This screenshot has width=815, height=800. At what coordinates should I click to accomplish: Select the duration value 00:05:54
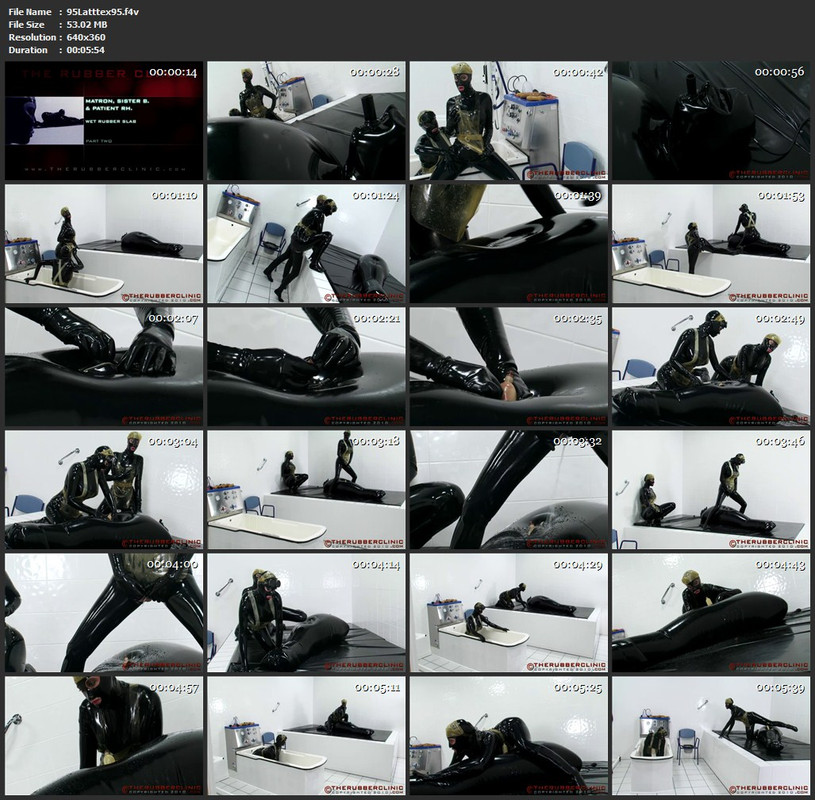86,50
